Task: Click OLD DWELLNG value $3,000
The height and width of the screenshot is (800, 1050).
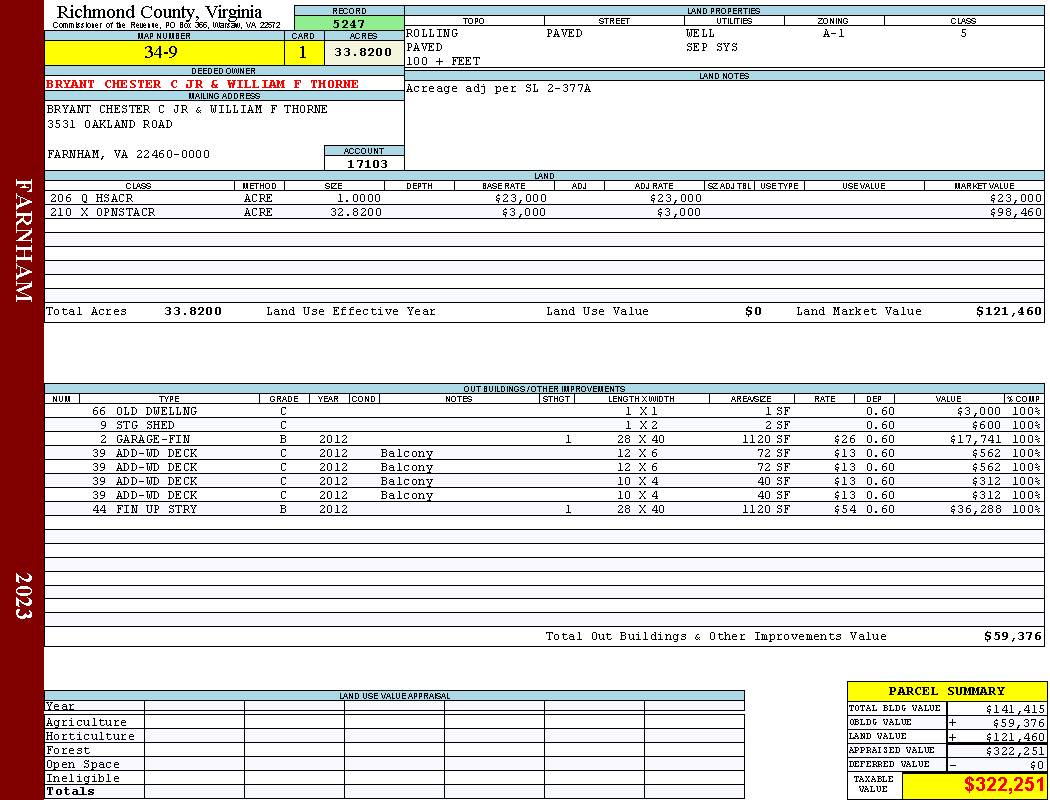Action: (979, 411)
